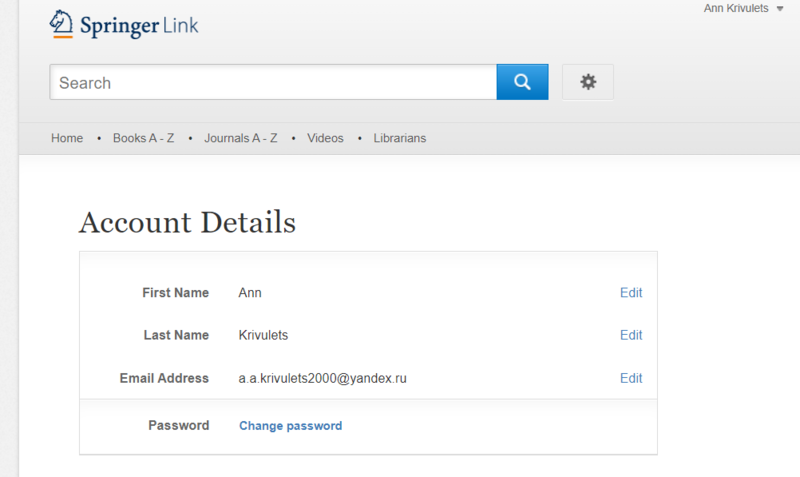Select the email a.a.krivulets2000@yandex.ru text
Image resolution: width=800 pixels, height=477 pixels.
[x=322, y=378]
